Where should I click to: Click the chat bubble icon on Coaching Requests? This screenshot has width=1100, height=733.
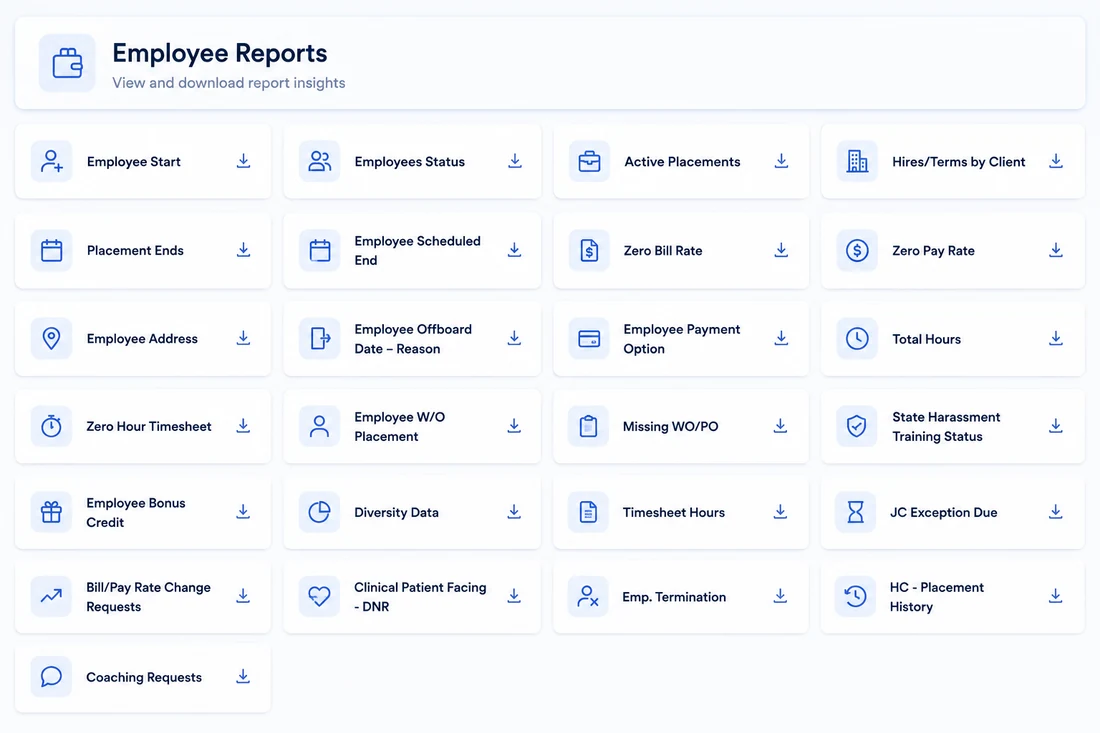[51, 676]
